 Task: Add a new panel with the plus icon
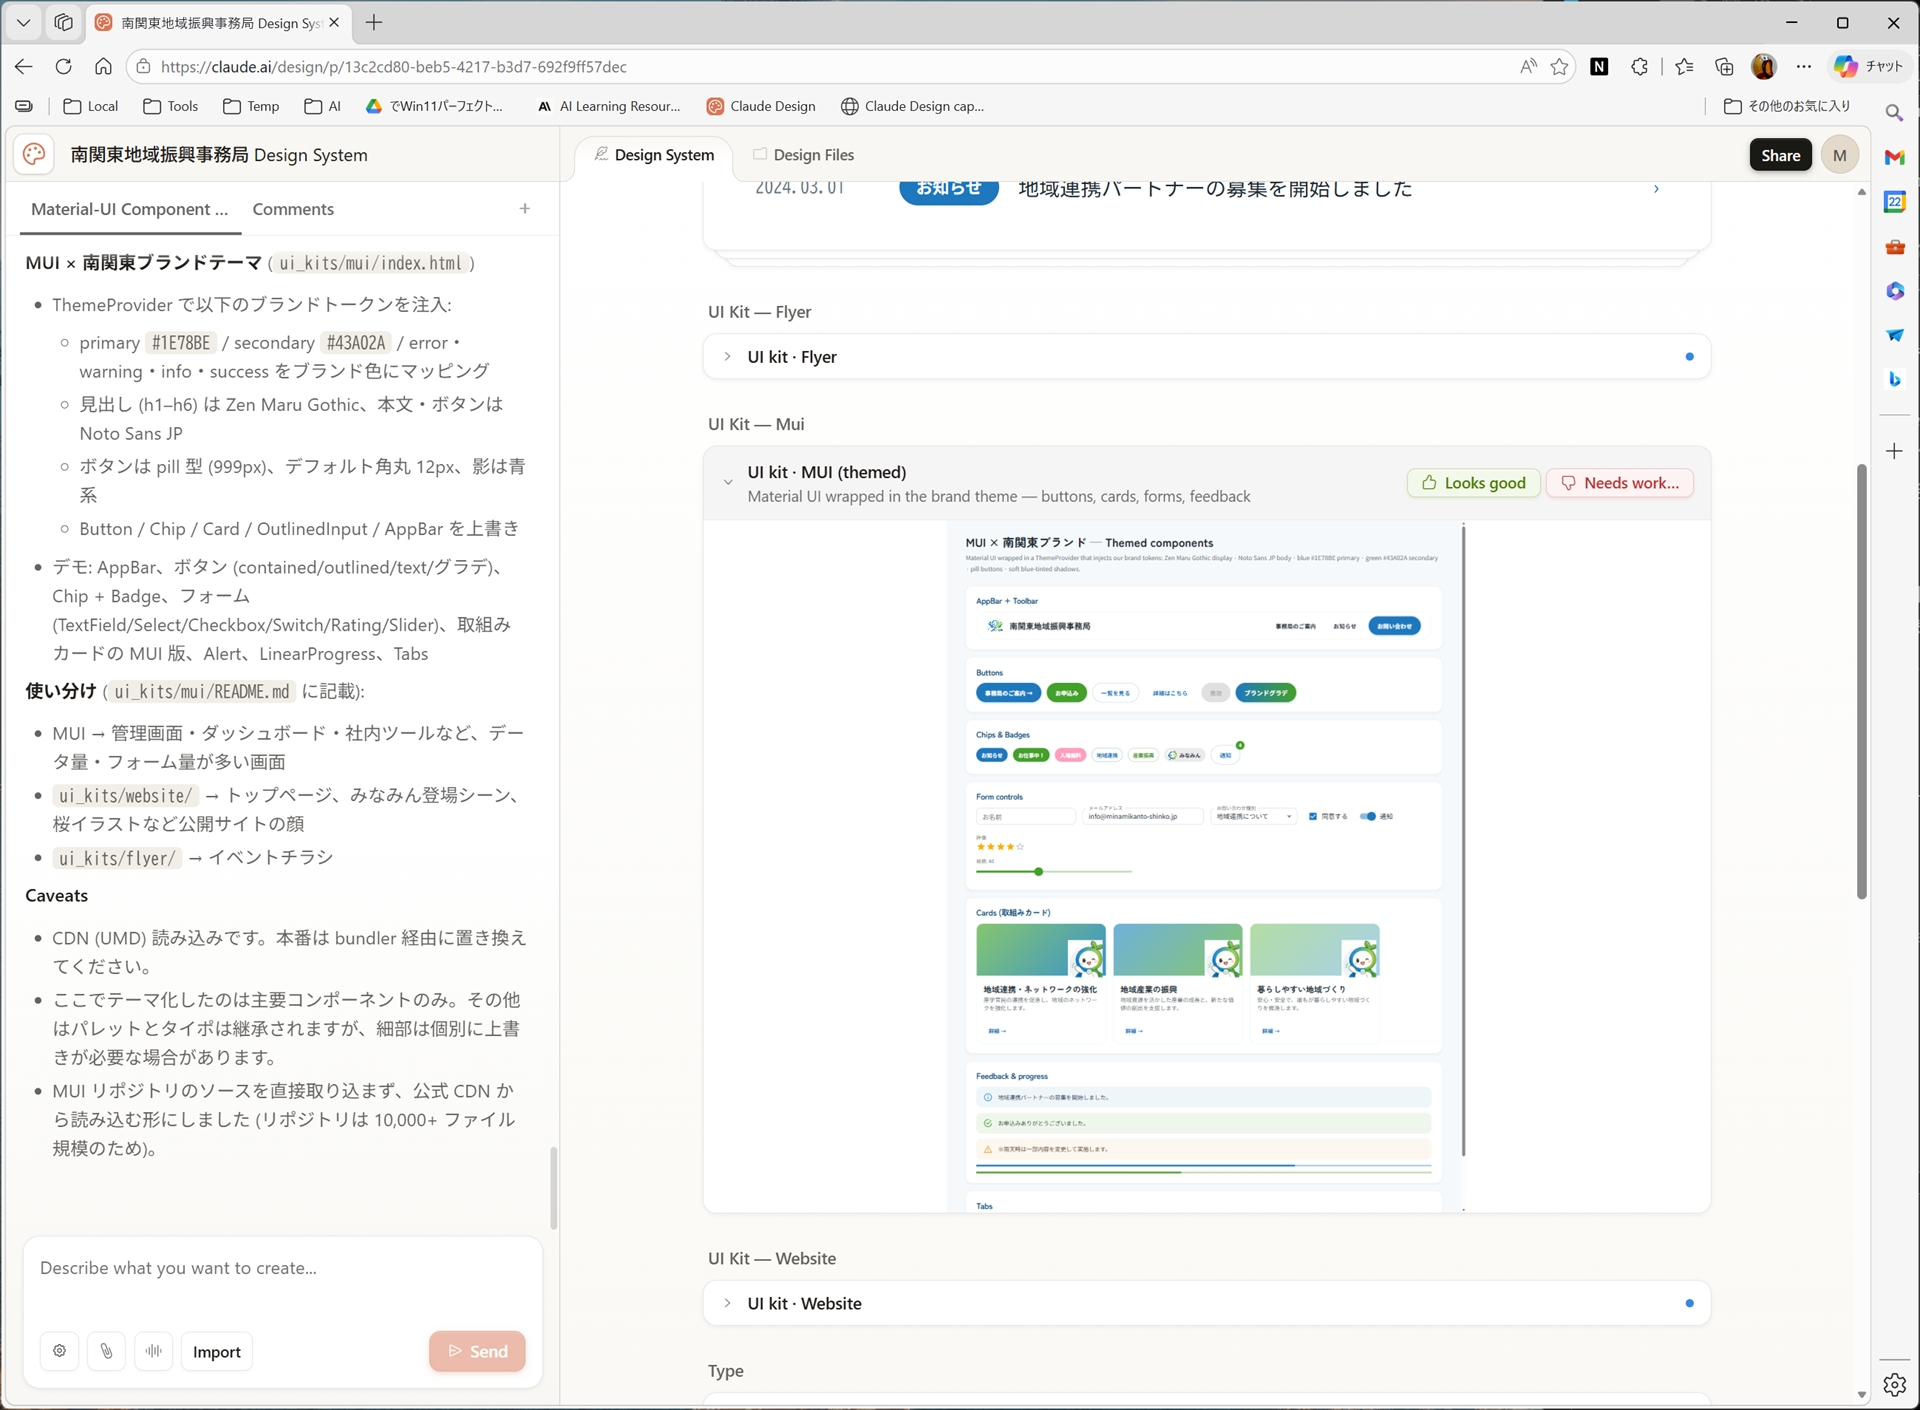coord(524,209)
